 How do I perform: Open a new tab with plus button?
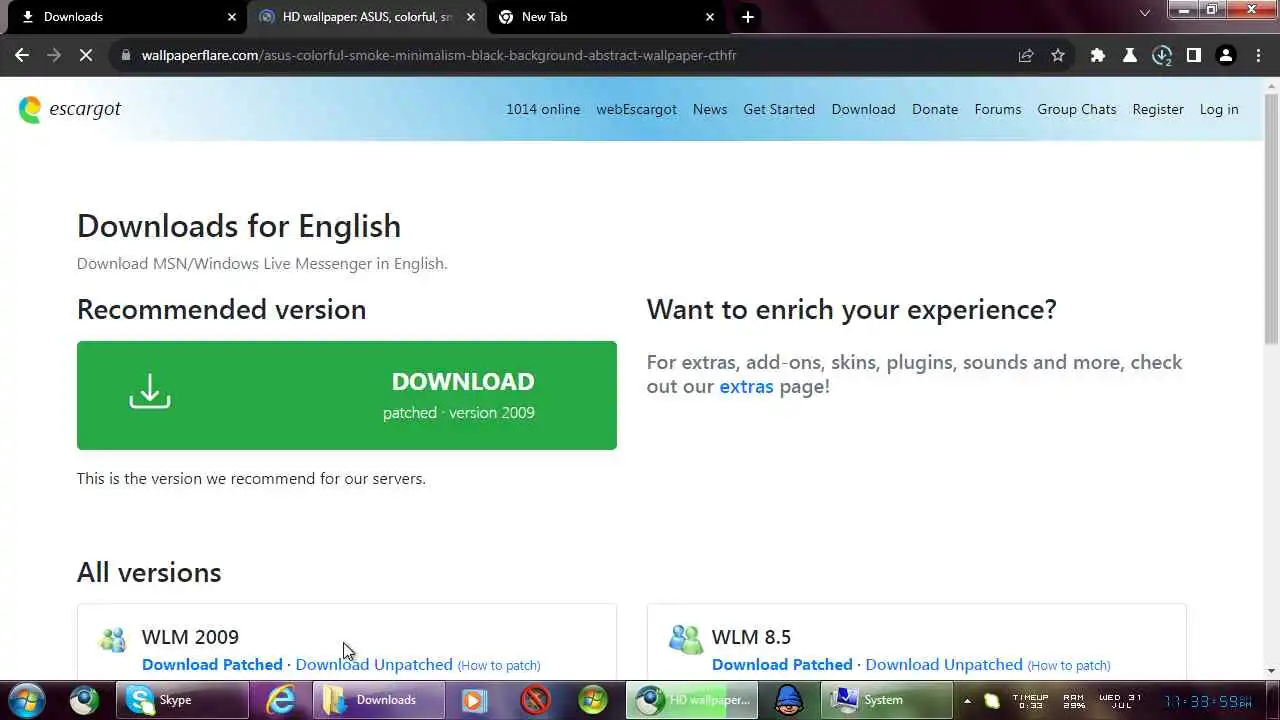[x=748, y=17]
